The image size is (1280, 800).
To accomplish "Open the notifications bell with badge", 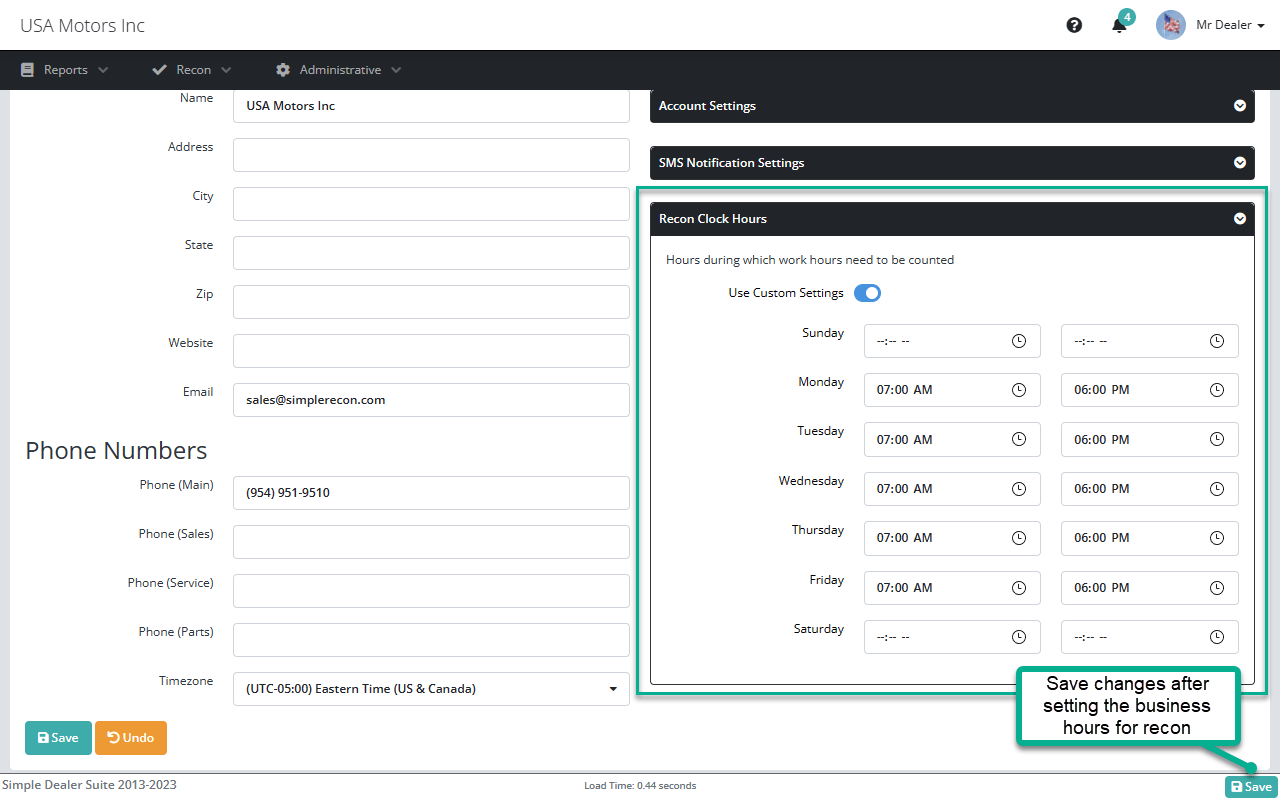I will (x=1119, y=25).
